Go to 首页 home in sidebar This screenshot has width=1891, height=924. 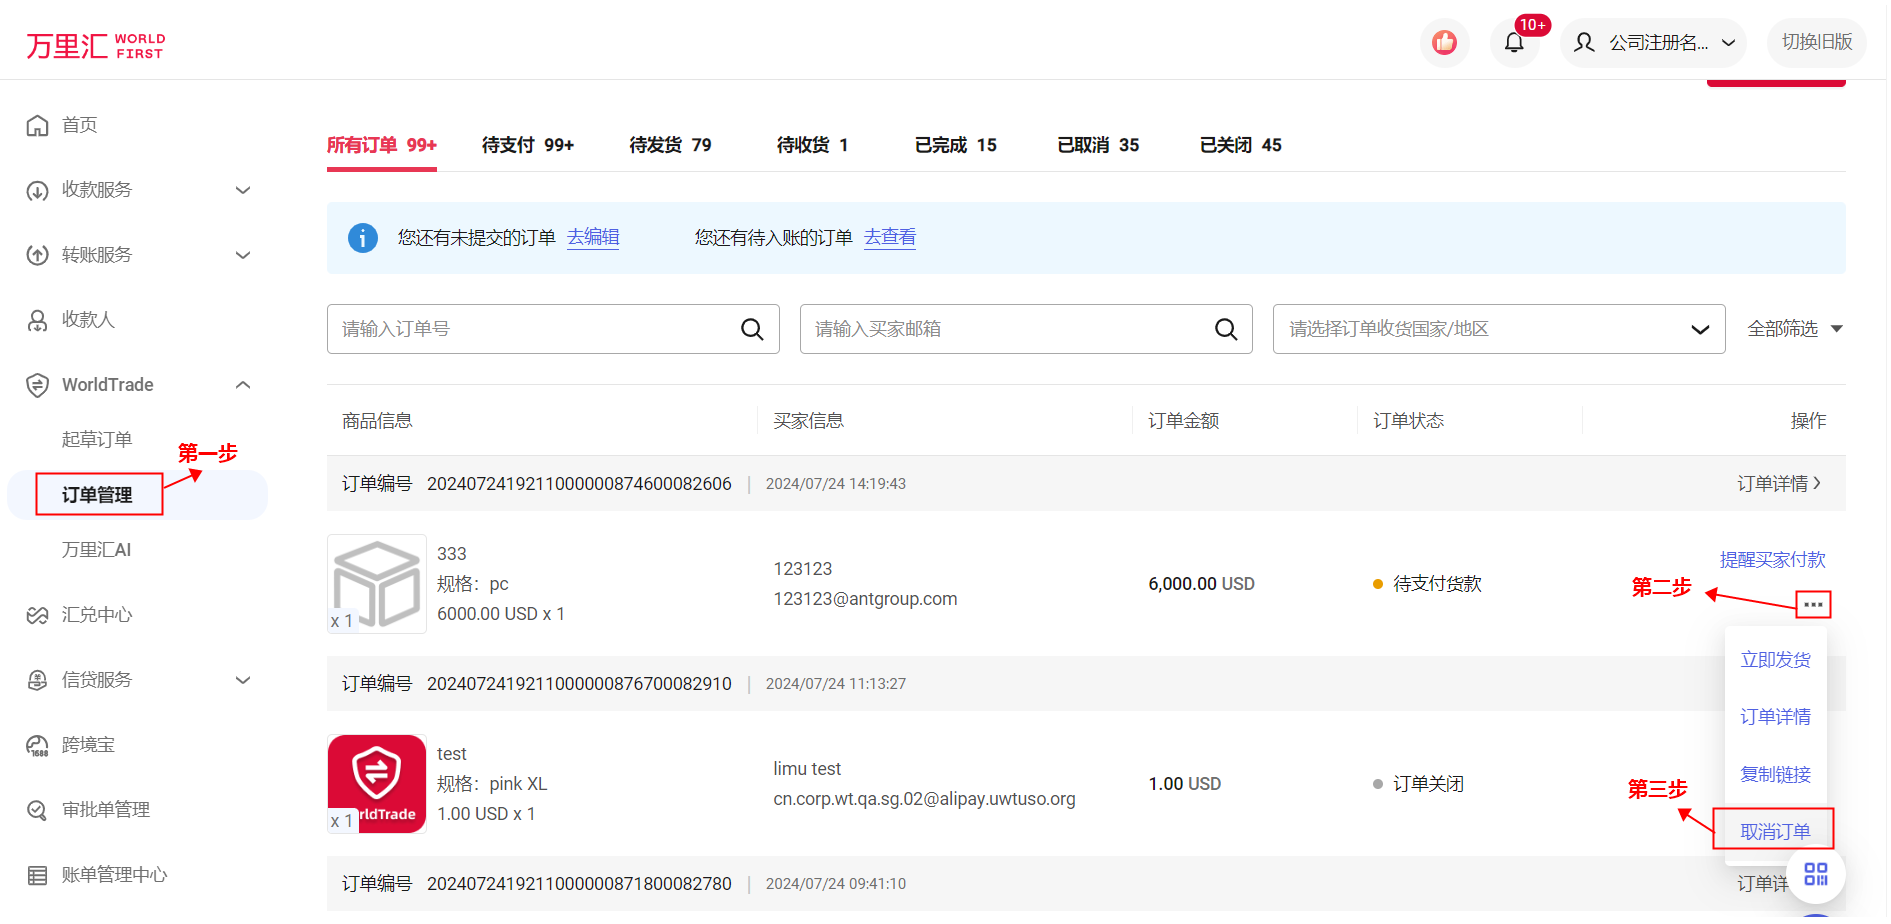click(80, 126)
